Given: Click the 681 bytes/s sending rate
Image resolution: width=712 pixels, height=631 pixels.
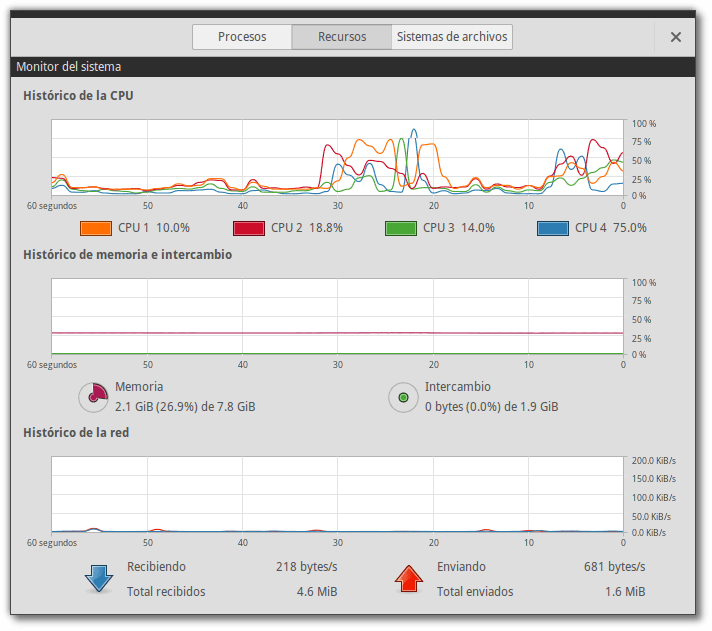Looking at the screenshot, I should pyautogui.click(x=614, y=567).
